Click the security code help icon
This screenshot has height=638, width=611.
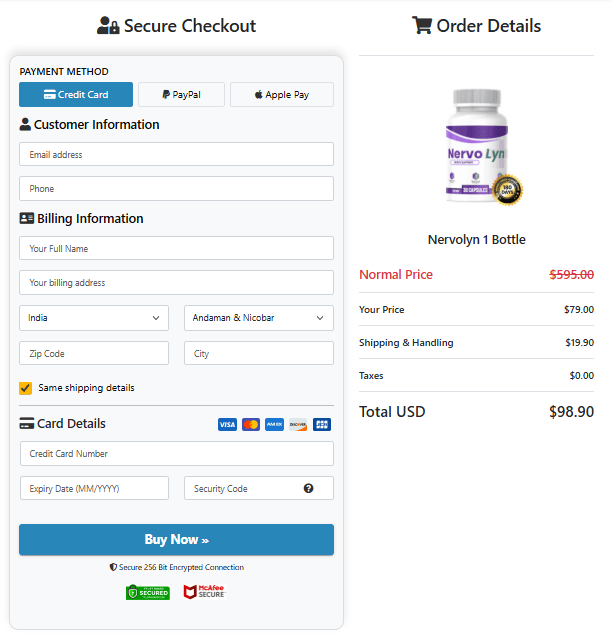click(x=309, y=489)
